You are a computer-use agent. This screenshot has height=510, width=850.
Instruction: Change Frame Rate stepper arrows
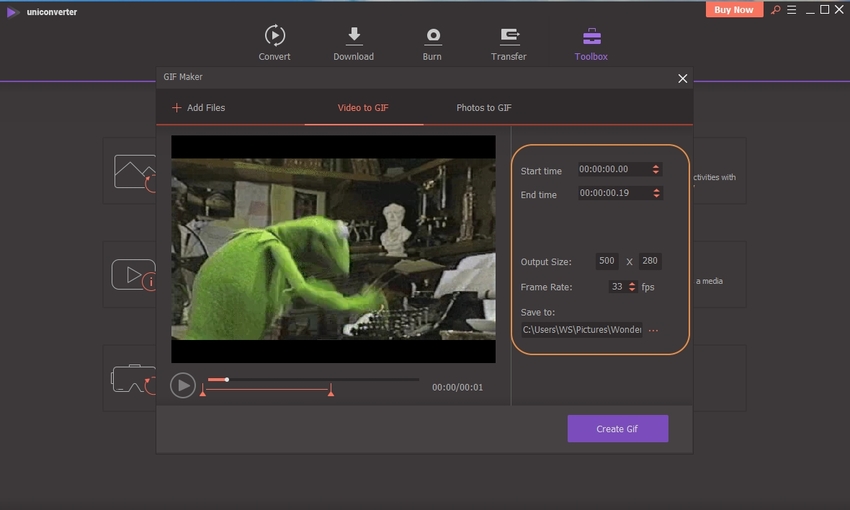tap(631, 287)
